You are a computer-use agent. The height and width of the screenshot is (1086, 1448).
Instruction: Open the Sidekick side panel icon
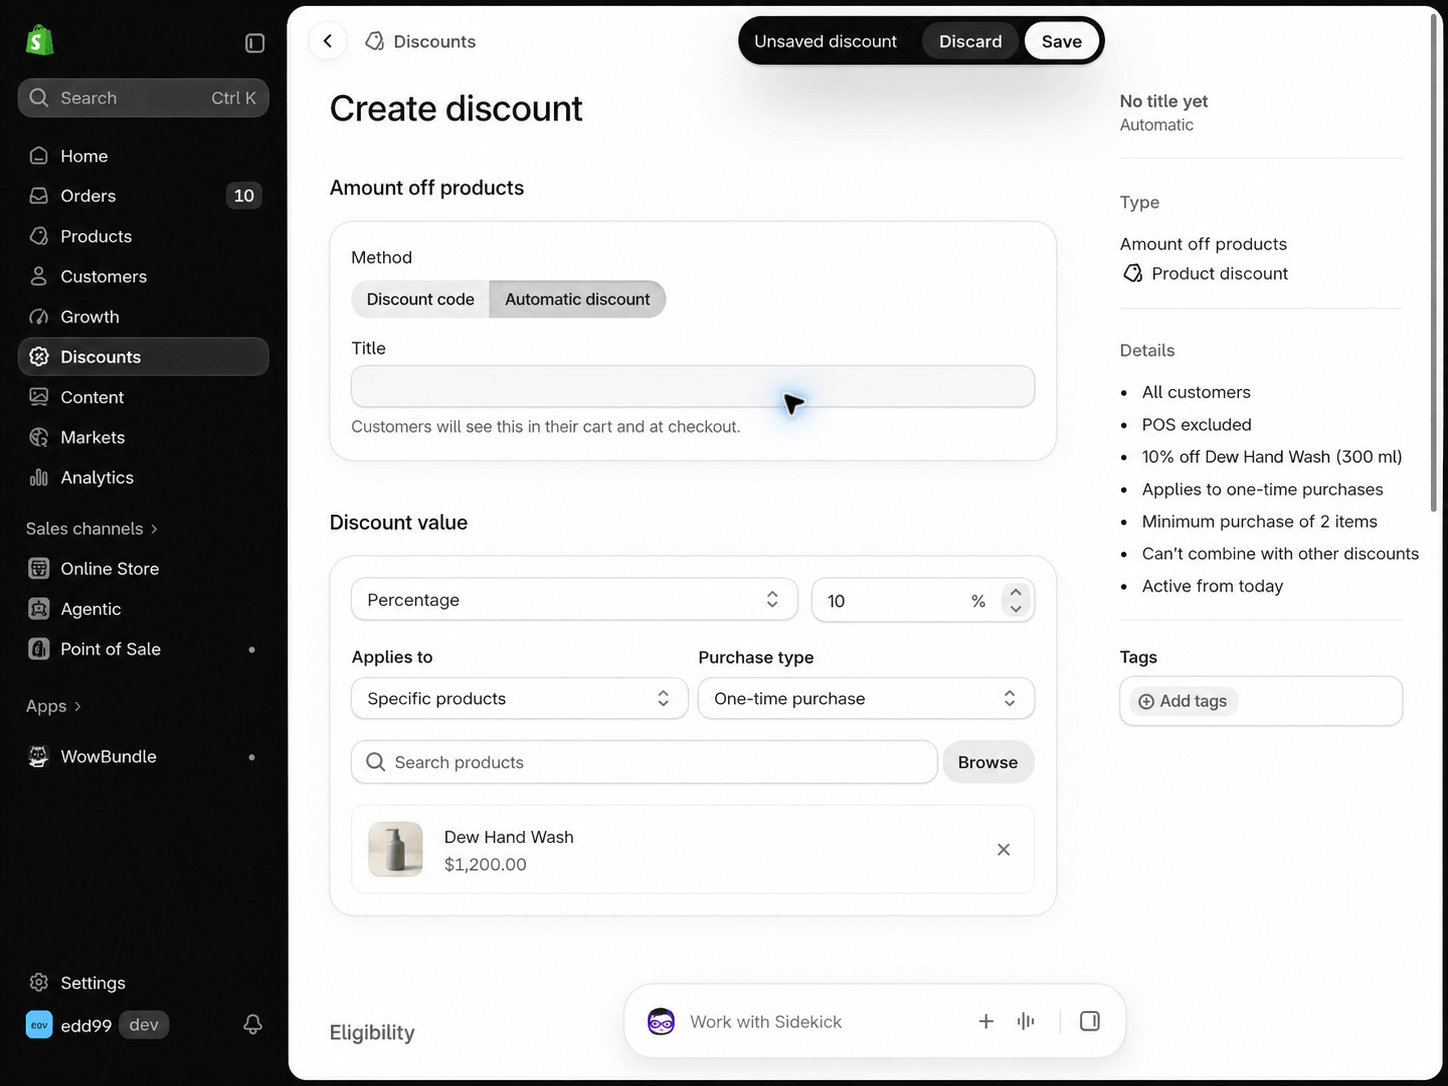(x=1090, y=1021)
